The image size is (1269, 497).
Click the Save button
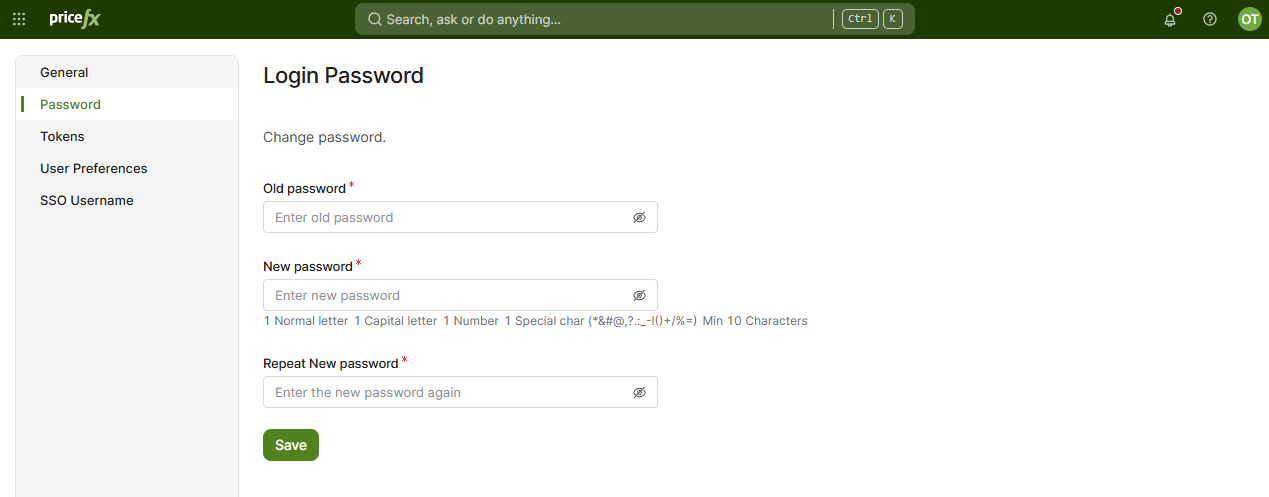tap(291, 445)
